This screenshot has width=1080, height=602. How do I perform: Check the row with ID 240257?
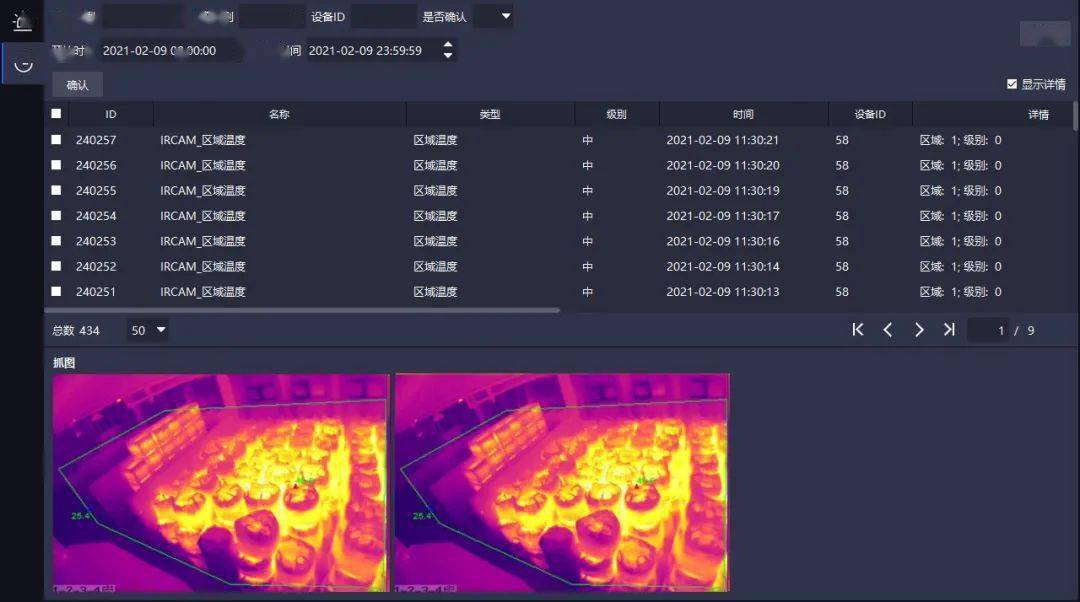coord(56,139)
